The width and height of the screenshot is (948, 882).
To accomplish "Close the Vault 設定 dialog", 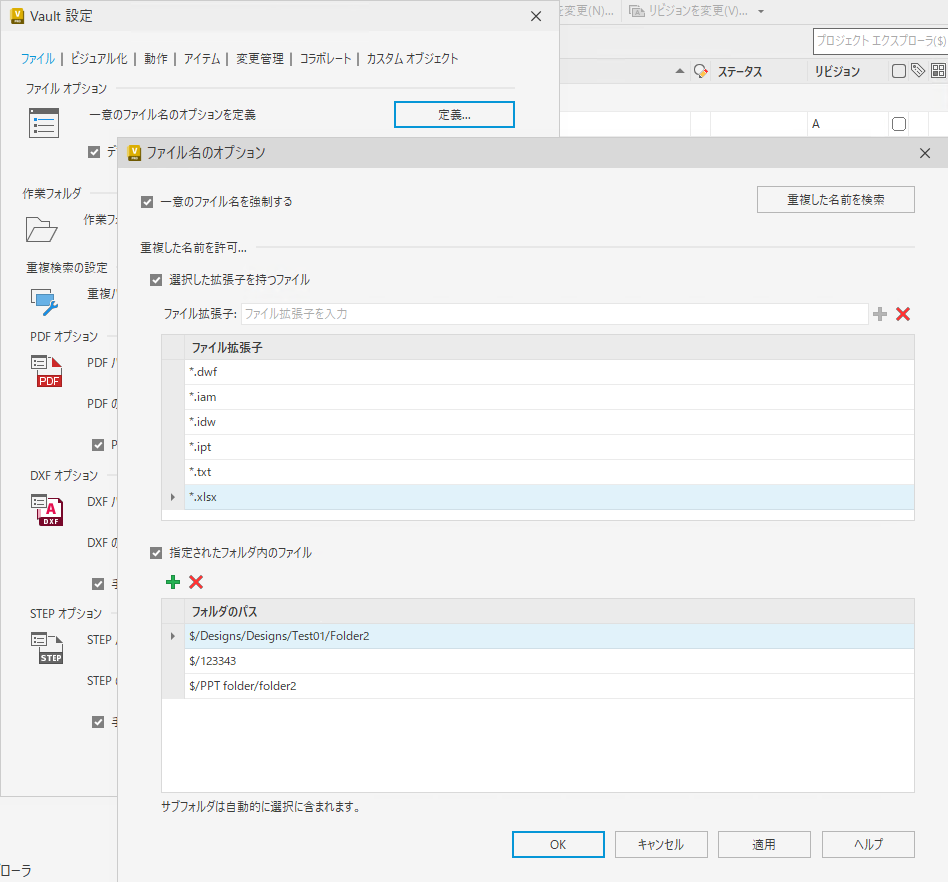I will tap(536, 16).
